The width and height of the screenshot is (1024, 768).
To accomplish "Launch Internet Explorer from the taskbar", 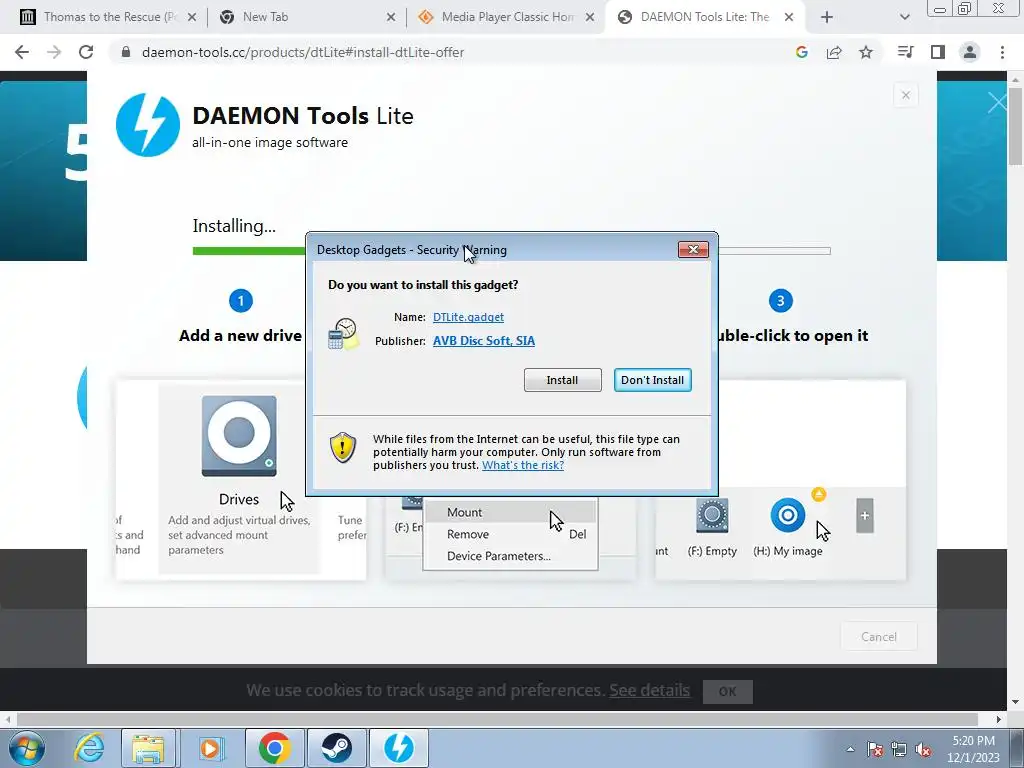I will click(89, 748).
